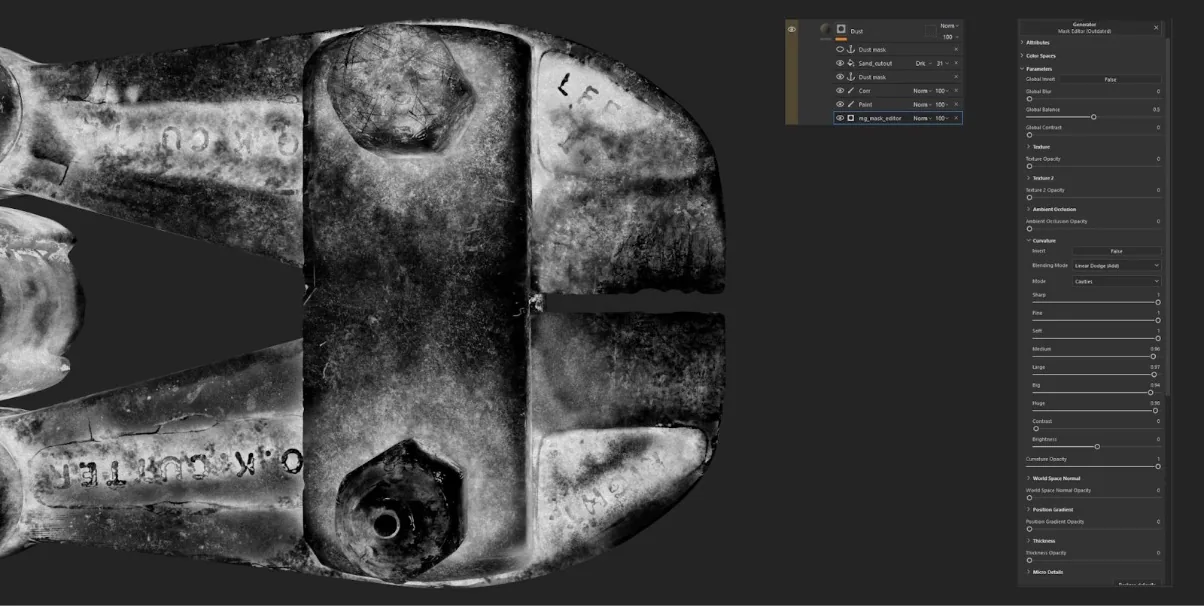Adjust the Global Contrast slider
Screen dimensions: 1204x606
(x=1093, y=135)
